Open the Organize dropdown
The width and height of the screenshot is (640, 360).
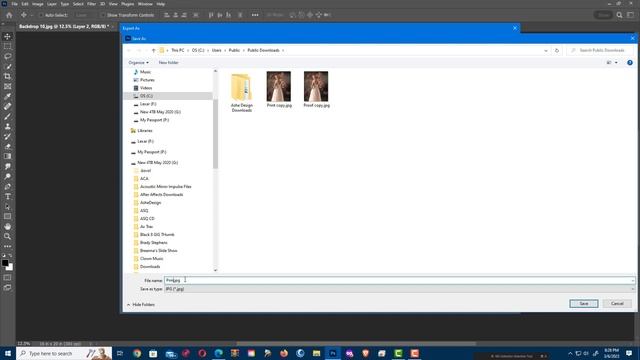138,62
